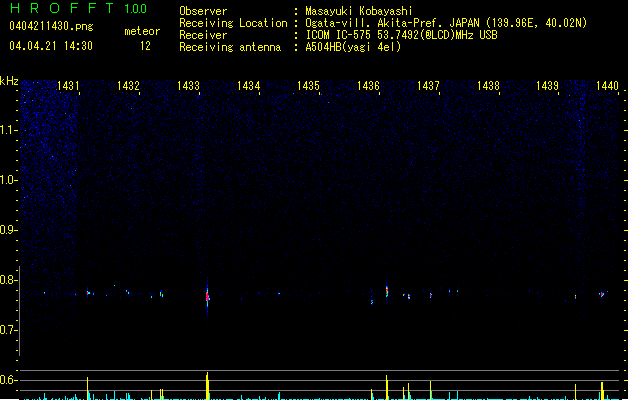Click the HROFFT 1.0.0 title text
The width and height of the screenshot is (629, 400).
[x=78, y=8]
